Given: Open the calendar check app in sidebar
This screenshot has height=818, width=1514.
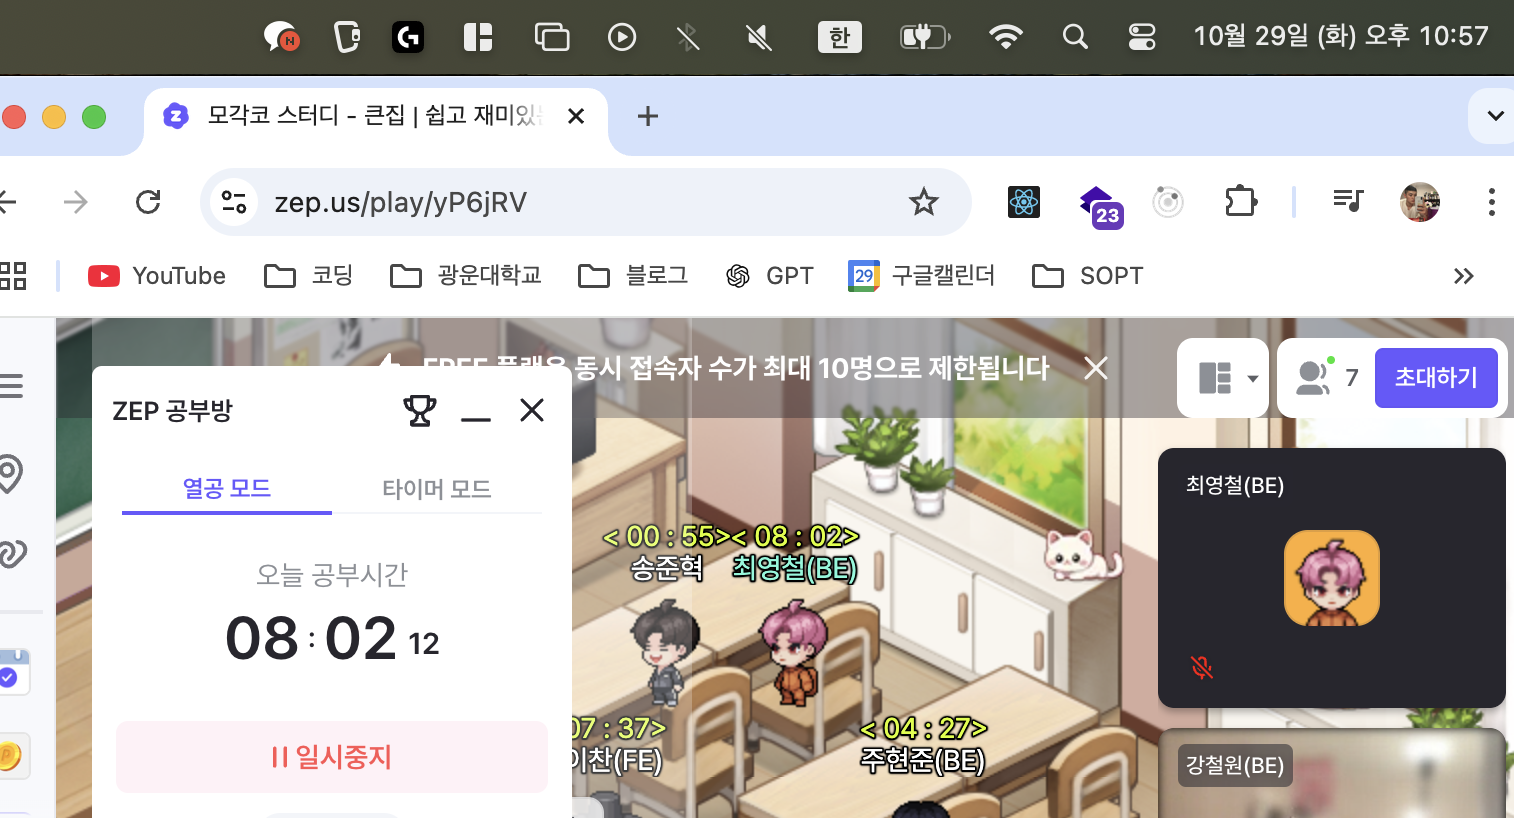Looking at the screenshot, I should (x=14, y=671).
